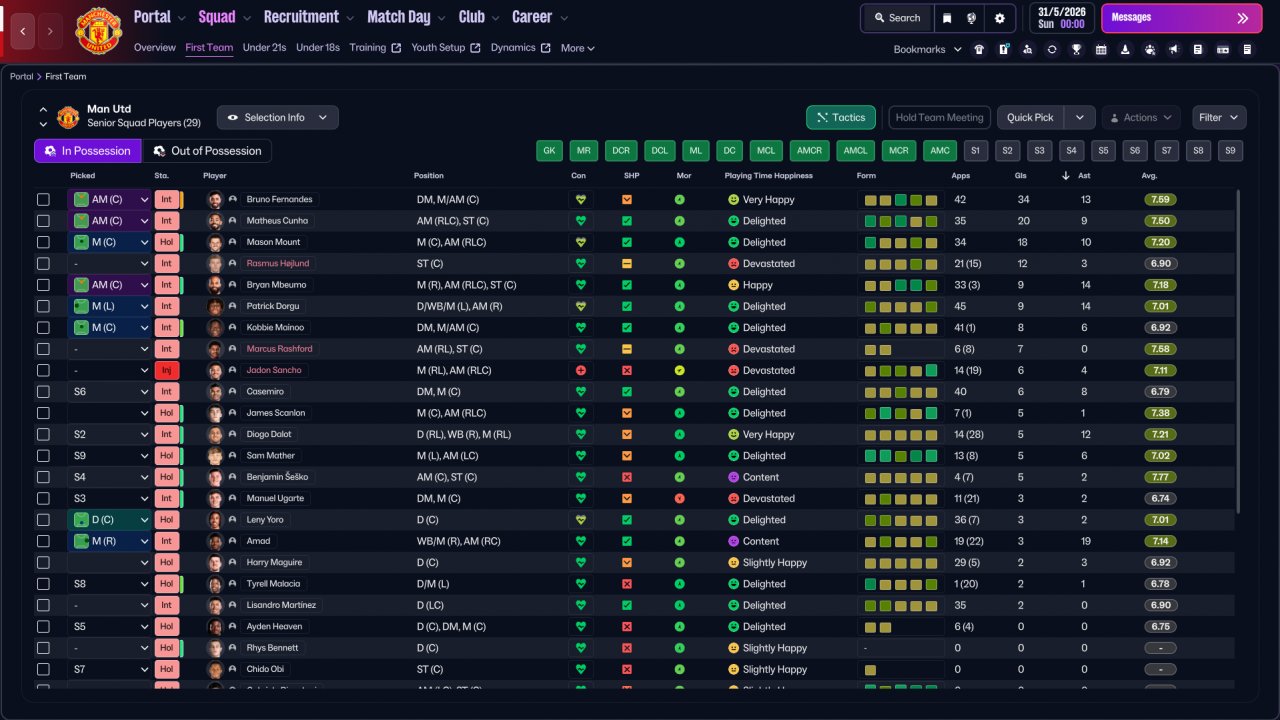Screen dimensions: 1280x720
Task: Click the date and time display
Action: pos(1061,18)
